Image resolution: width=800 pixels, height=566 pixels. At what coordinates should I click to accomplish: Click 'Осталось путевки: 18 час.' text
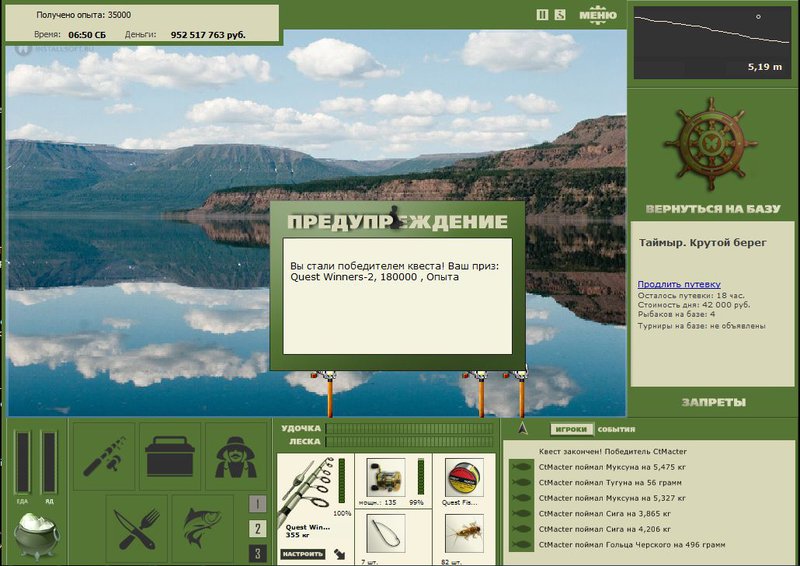pos(691,296)
